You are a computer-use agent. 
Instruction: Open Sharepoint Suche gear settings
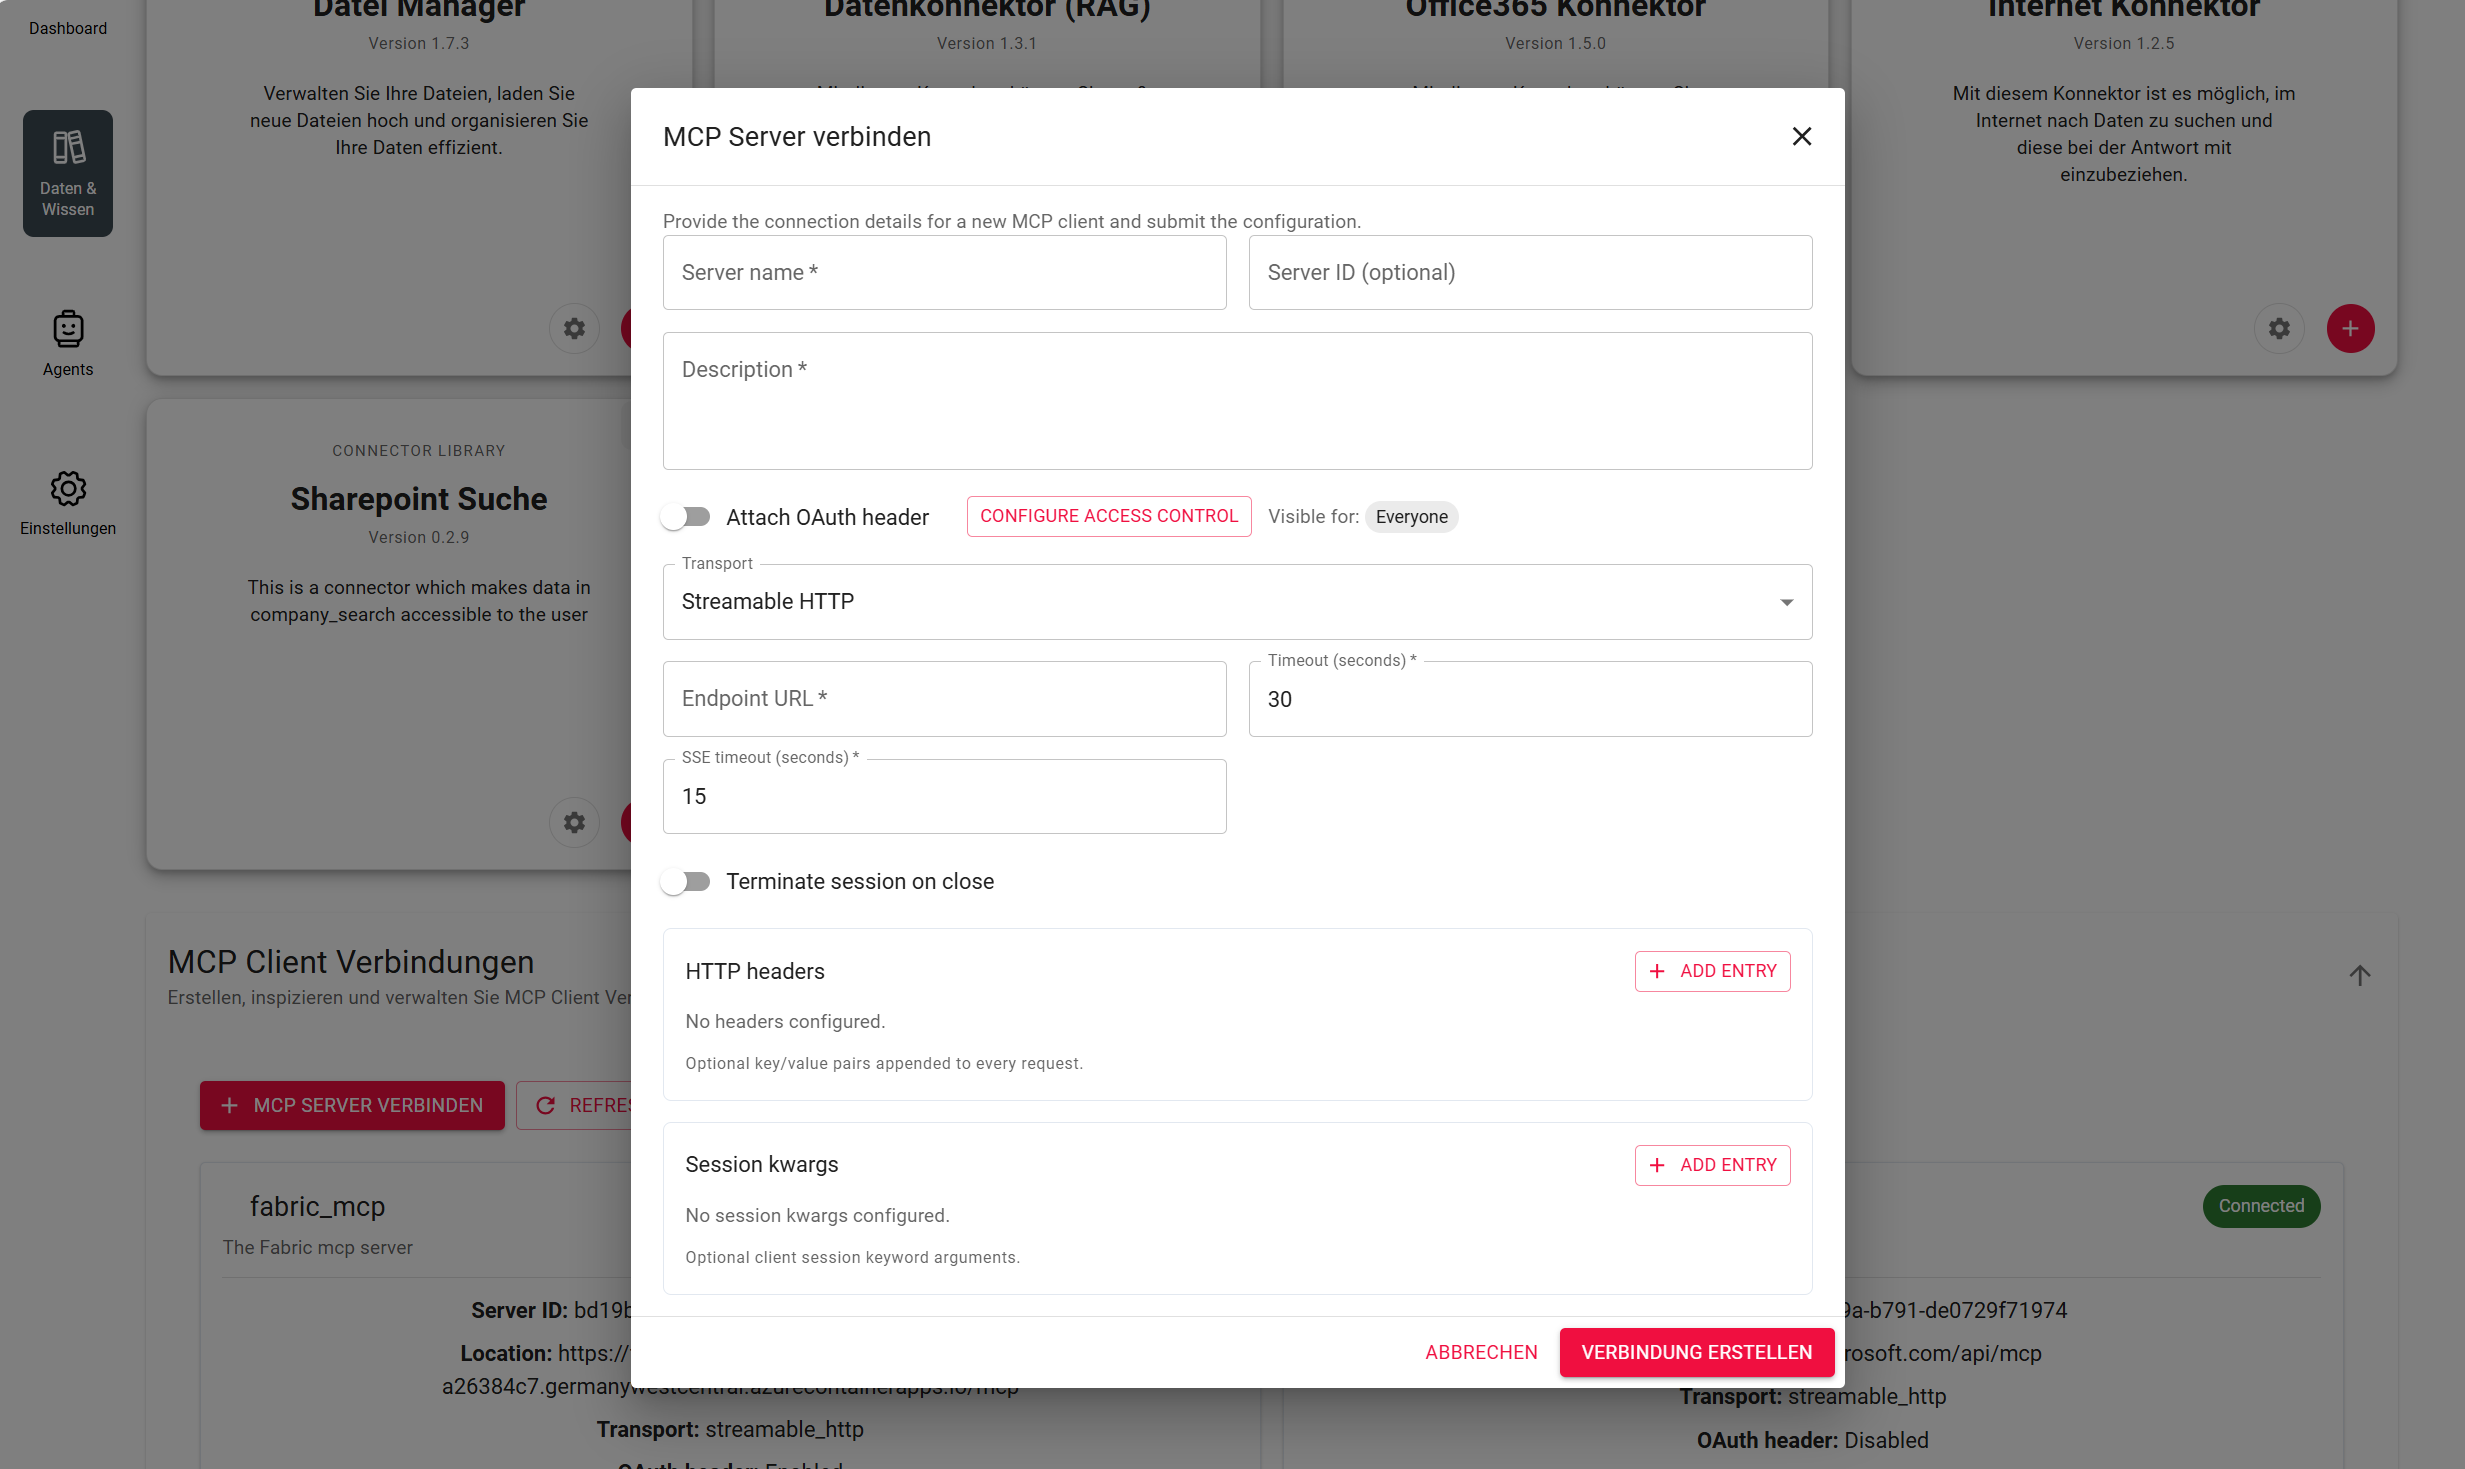click(574, 822)
